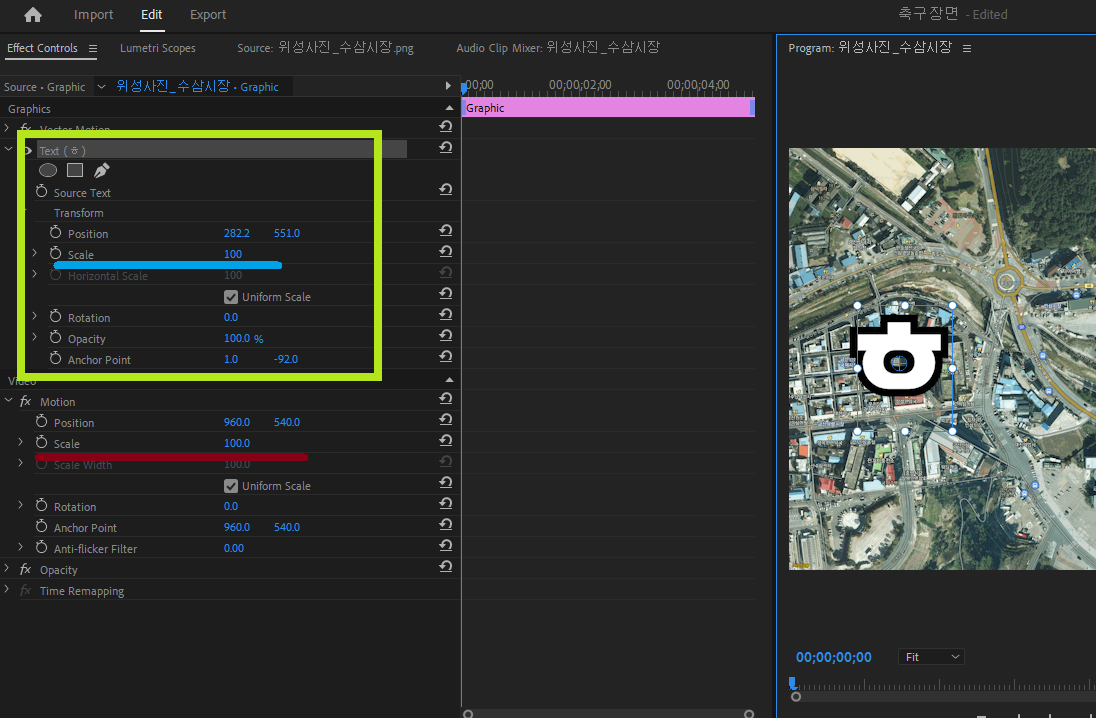Screen dimensions: 1096x718
Task: Open the Effect Controls panel menu icon
Action: pyautogui.click(x=92, y=48)
